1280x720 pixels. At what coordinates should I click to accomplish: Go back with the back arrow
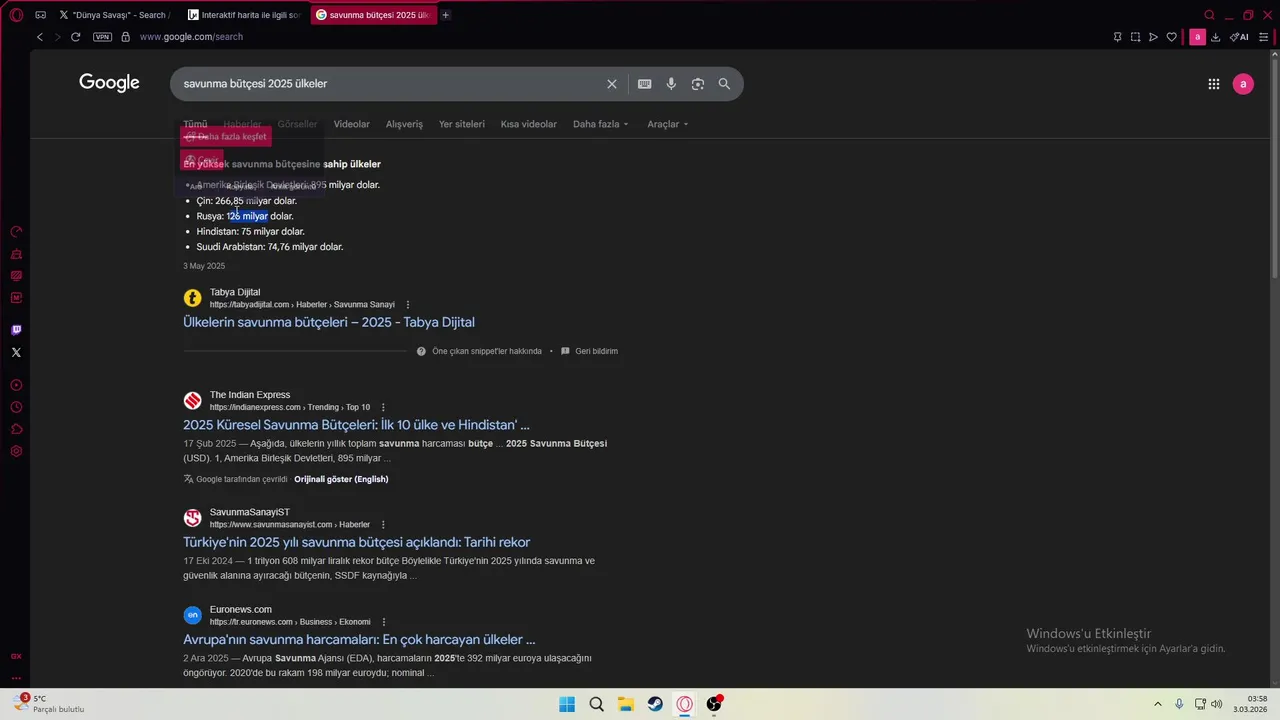(x=40, y=37)
